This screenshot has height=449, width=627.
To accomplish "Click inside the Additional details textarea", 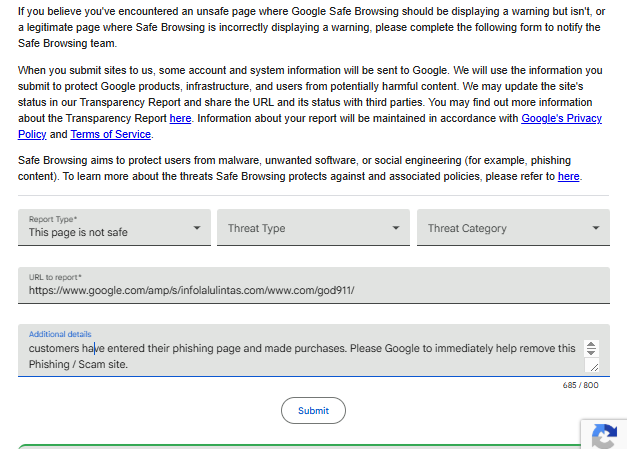I will point(300,356).
